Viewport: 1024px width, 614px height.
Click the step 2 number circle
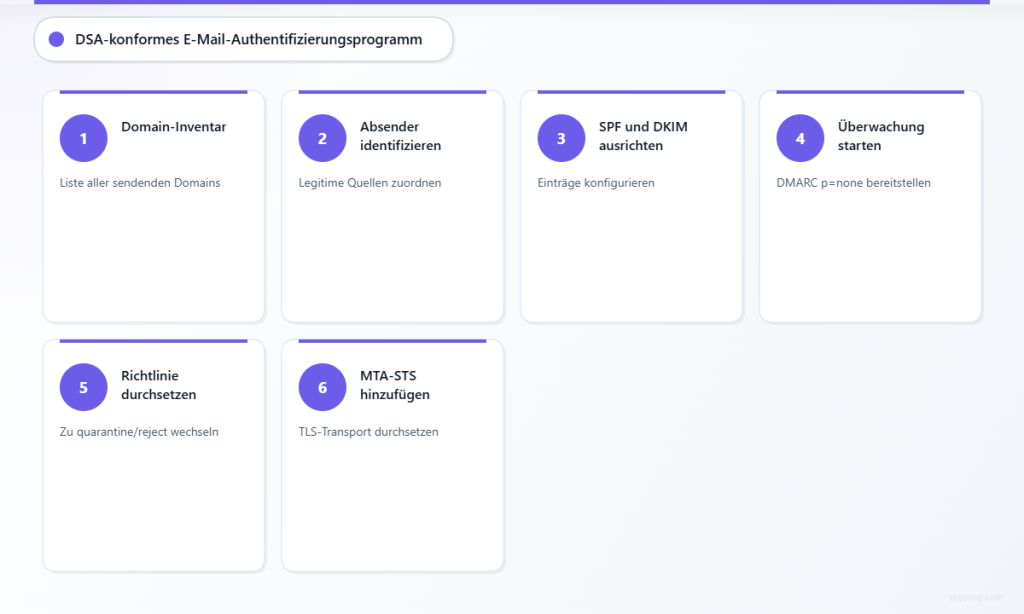323,138
